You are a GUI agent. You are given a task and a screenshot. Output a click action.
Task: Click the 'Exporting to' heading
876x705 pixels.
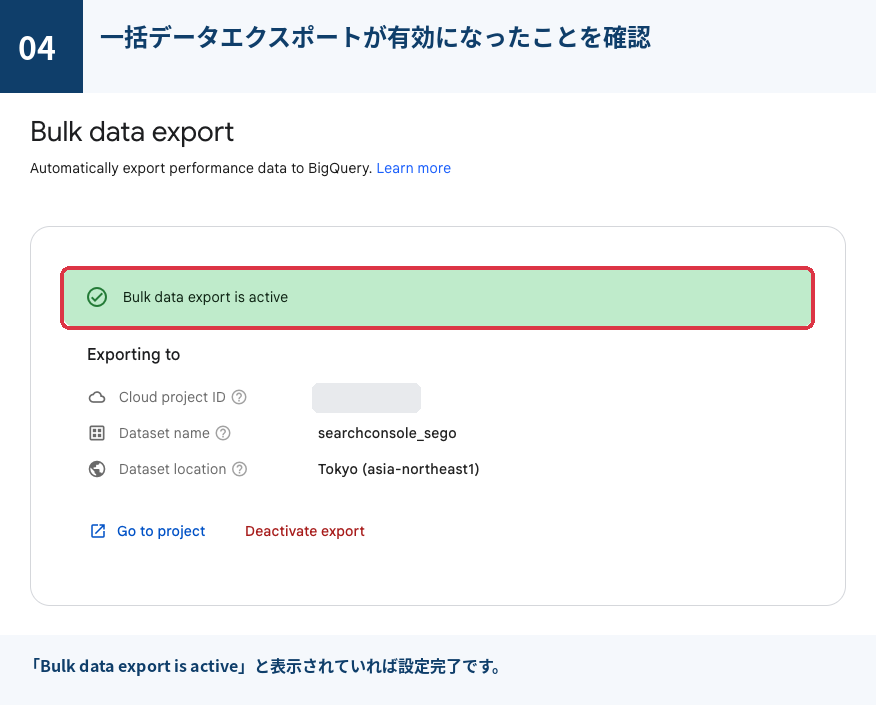click(x=134, y=355)
